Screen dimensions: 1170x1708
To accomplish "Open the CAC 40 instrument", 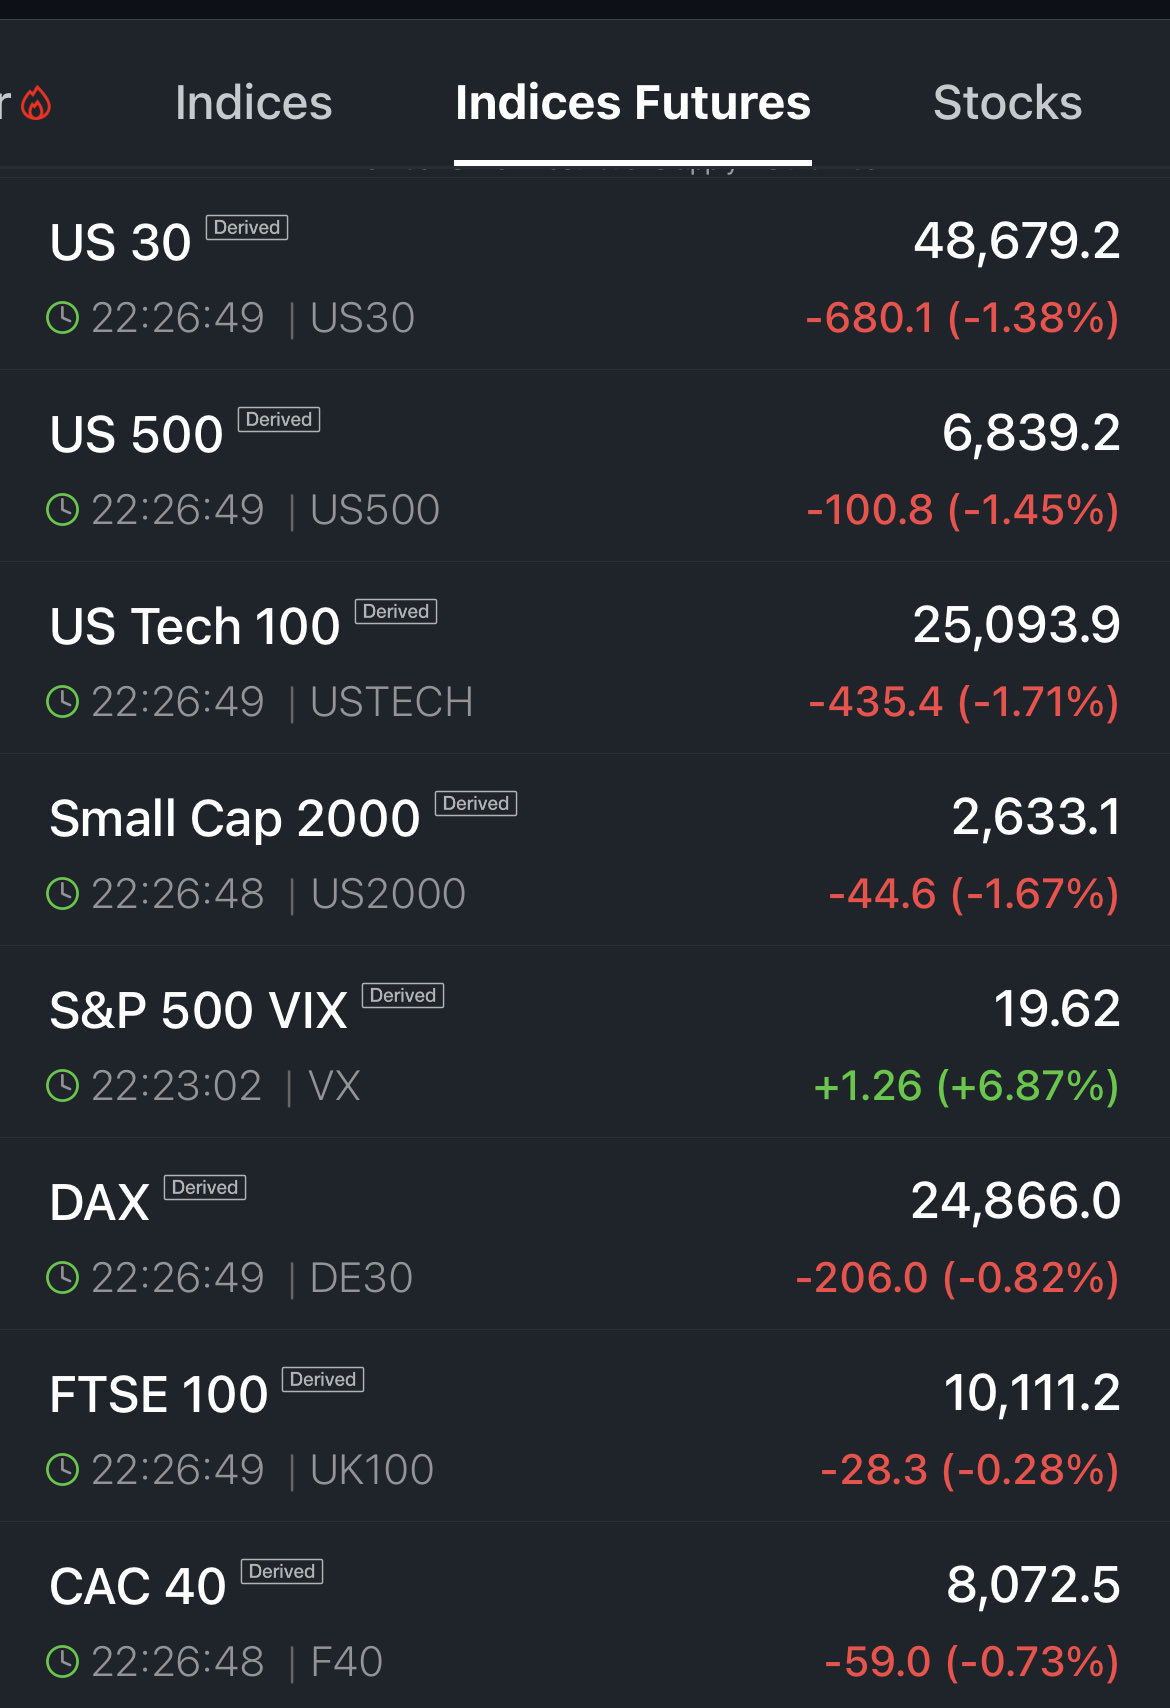I will pos(138,1587).
